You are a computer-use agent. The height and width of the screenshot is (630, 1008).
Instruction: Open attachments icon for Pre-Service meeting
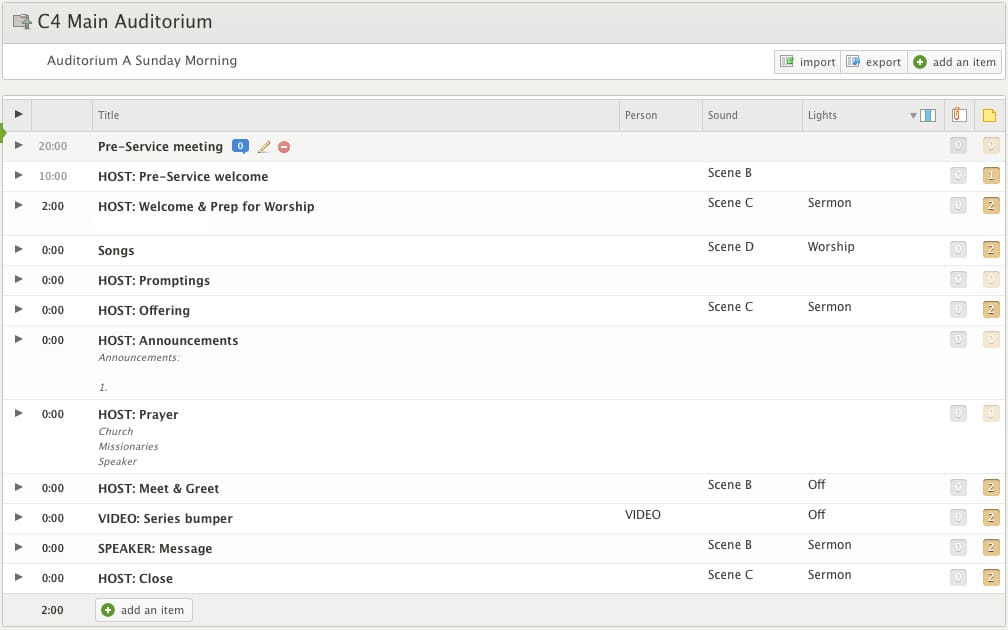[958, 146]
